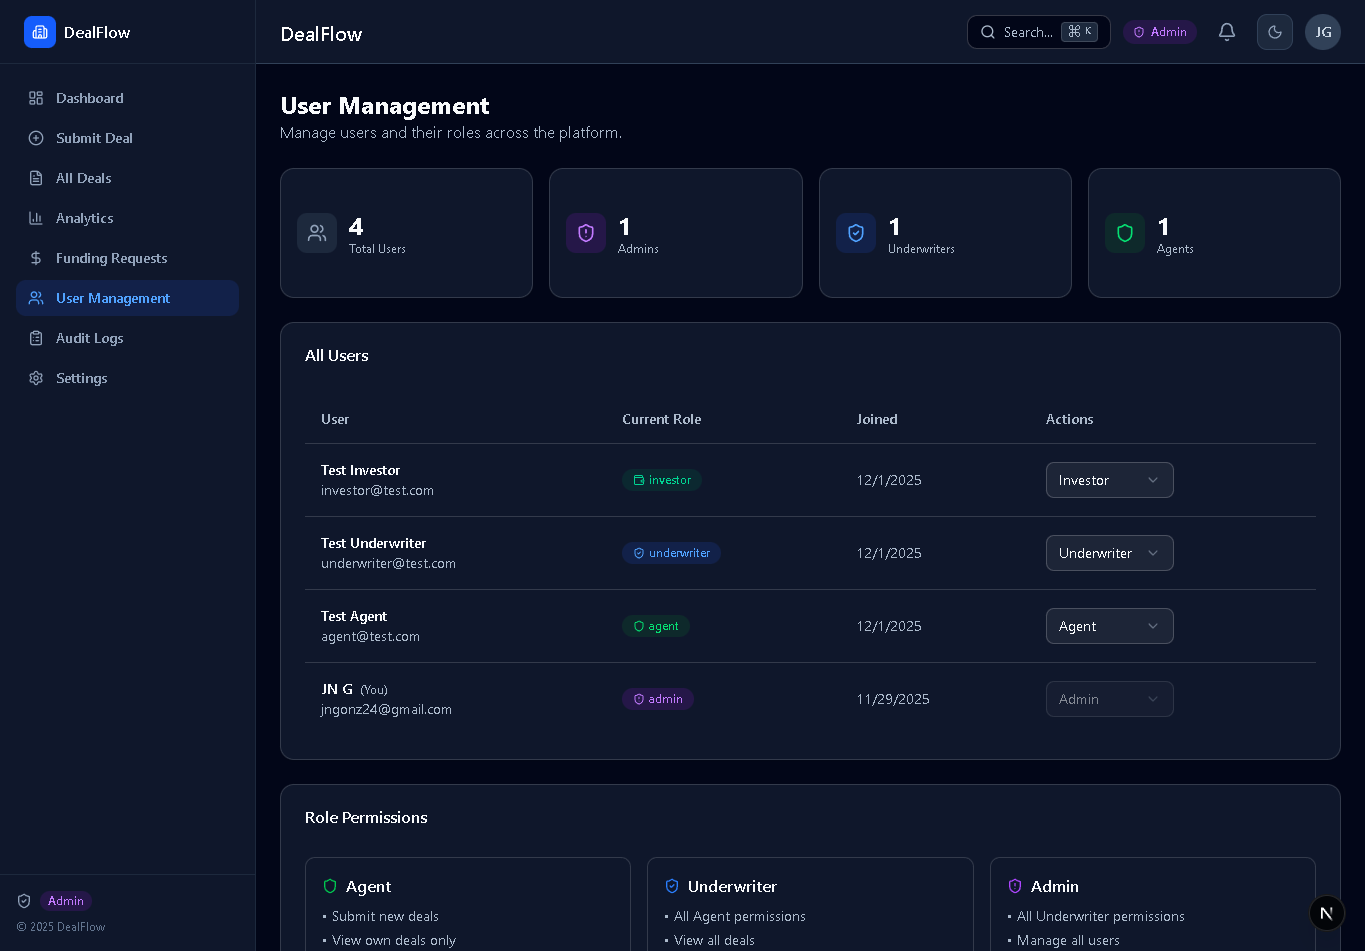This screenshot has width=1365, height=951.
Task: Click the Admin badge in the header
Action: pyautogui.click(x=1160, y=32)
